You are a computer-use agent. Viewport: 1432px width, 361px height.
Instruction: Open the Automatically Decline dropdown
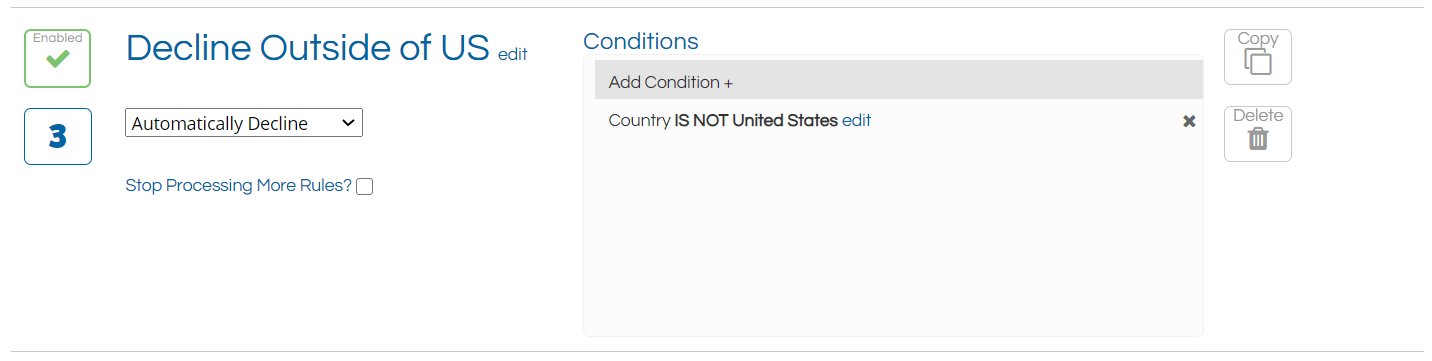(244, 123)
